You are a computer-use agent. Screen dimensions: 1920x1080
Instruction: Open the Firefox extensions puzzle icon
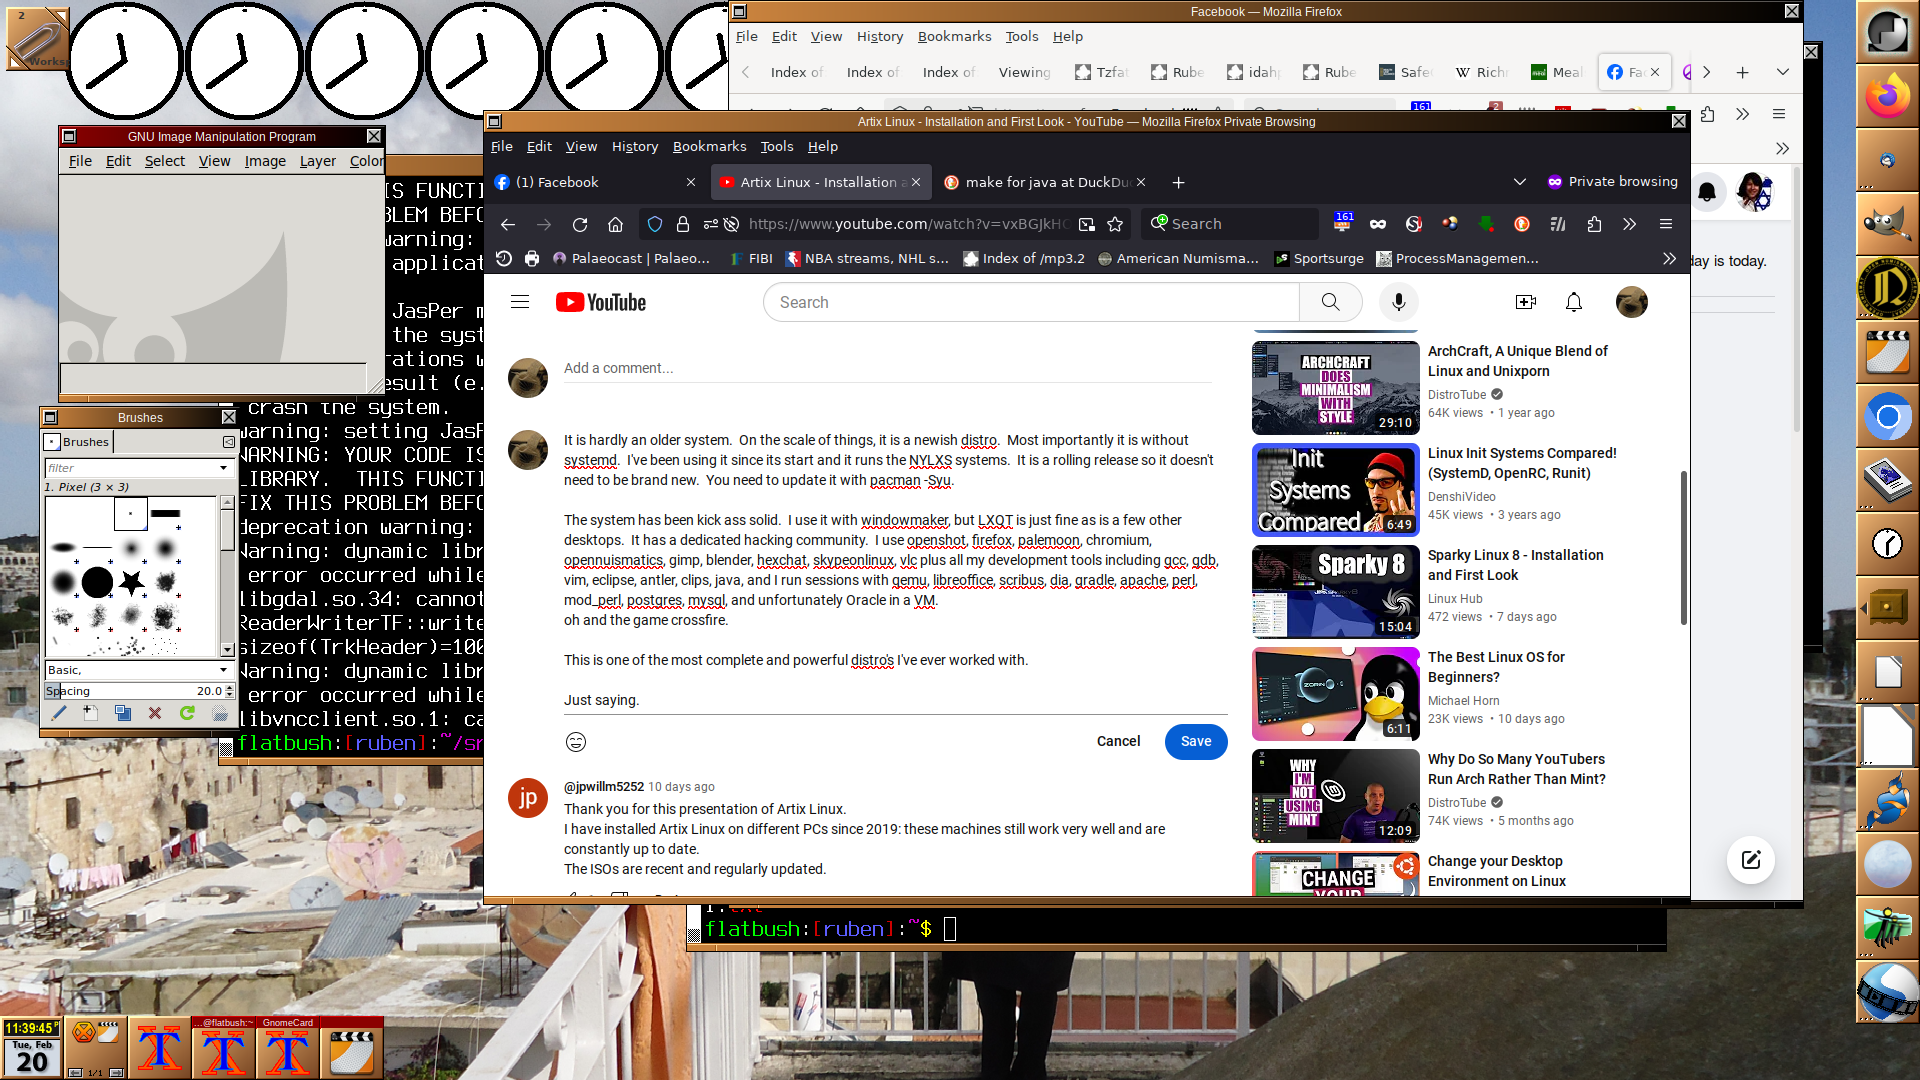1594,224
